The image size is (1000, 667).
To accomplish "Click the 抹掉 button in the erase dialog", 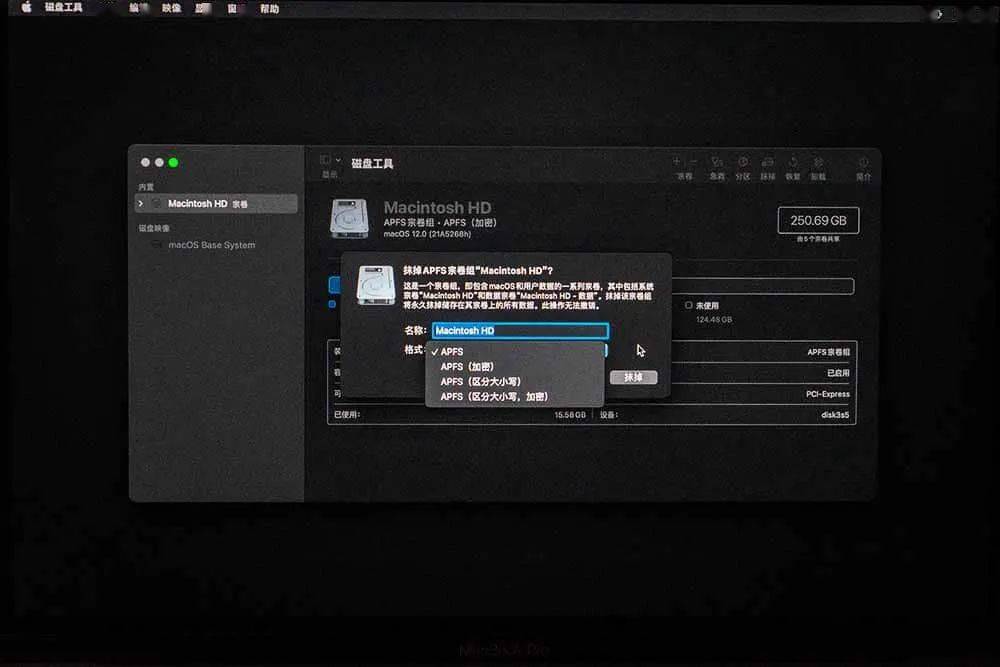I will click(633, 377).
